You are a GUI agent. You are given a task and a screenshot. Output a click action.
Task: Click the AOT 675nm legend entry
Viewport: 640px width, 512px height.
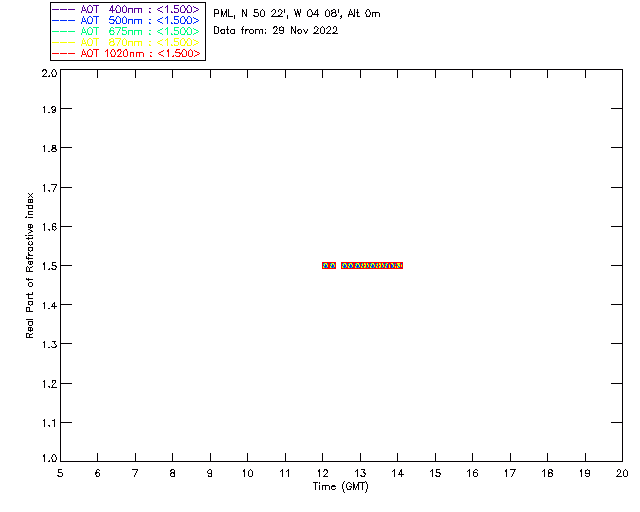[126, 31]
